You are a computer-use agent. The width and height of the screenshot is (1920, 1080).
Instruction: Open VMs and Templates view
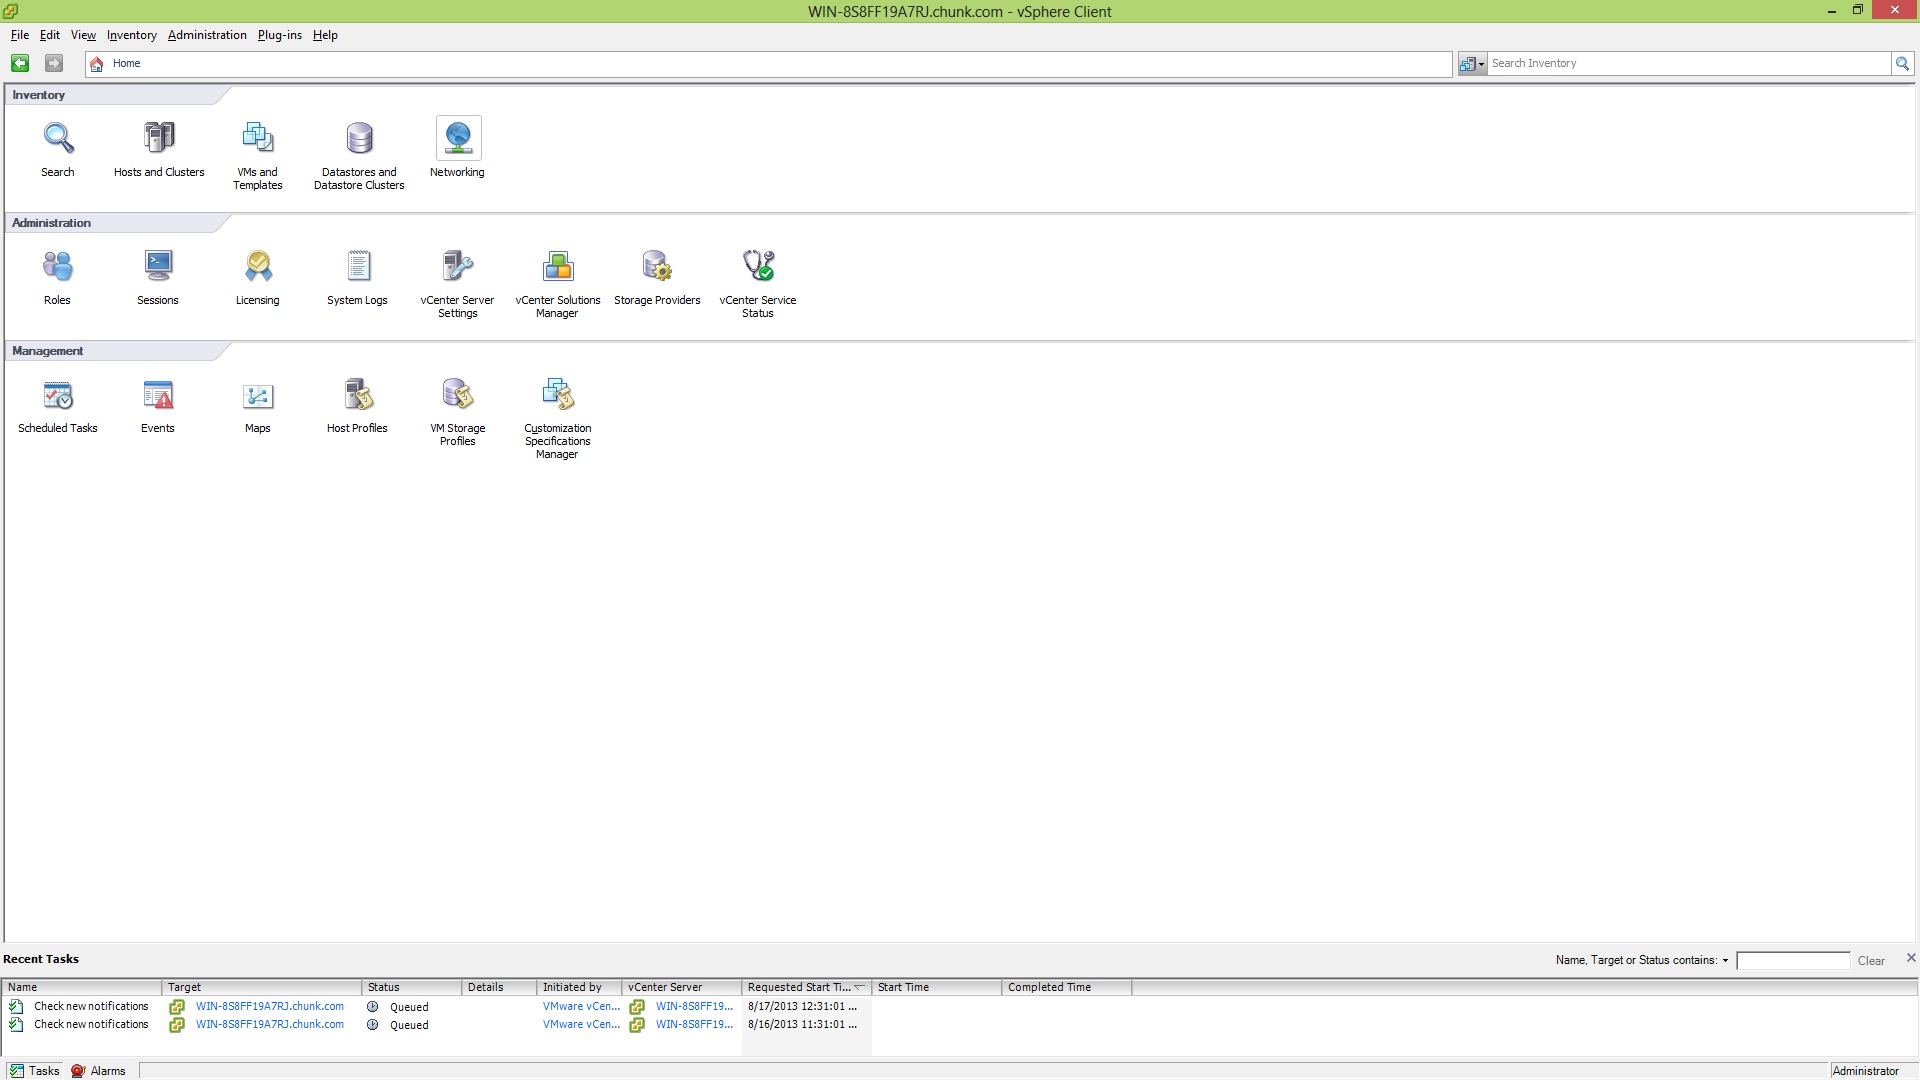258,139
